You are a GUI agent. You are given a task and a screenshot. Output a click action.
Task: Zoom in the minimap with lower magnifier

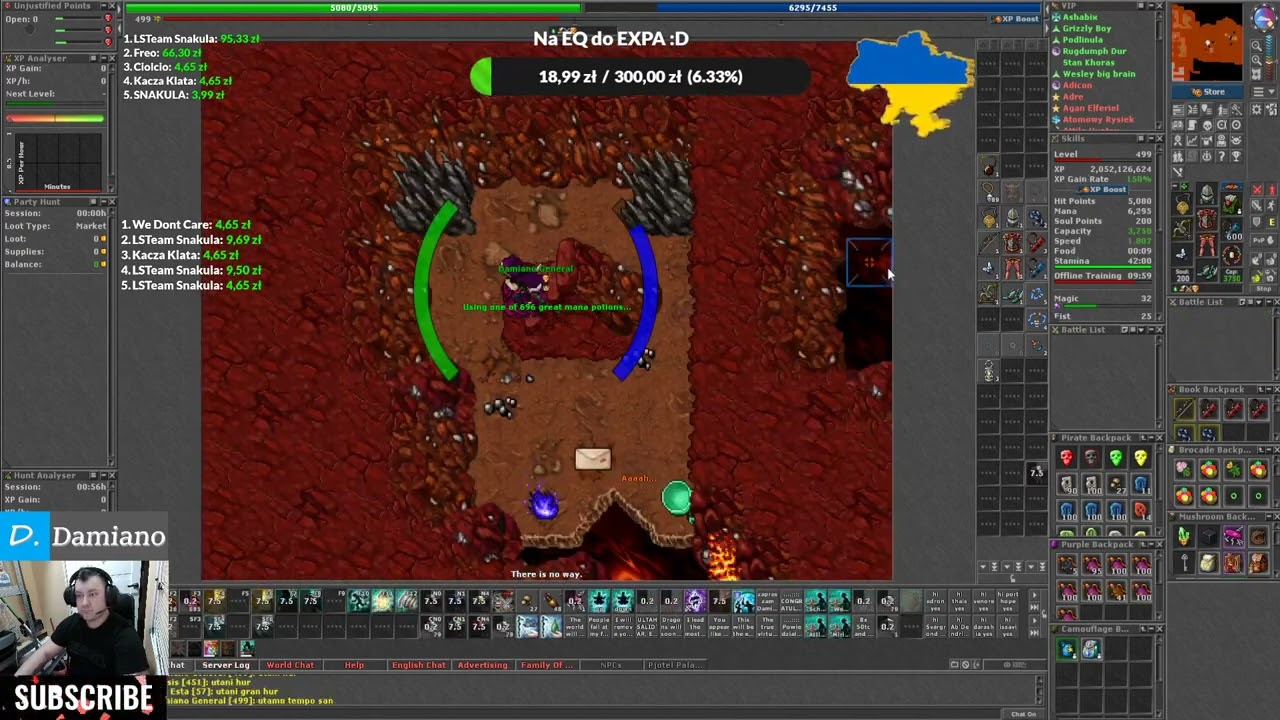(x=1257, y=60)
